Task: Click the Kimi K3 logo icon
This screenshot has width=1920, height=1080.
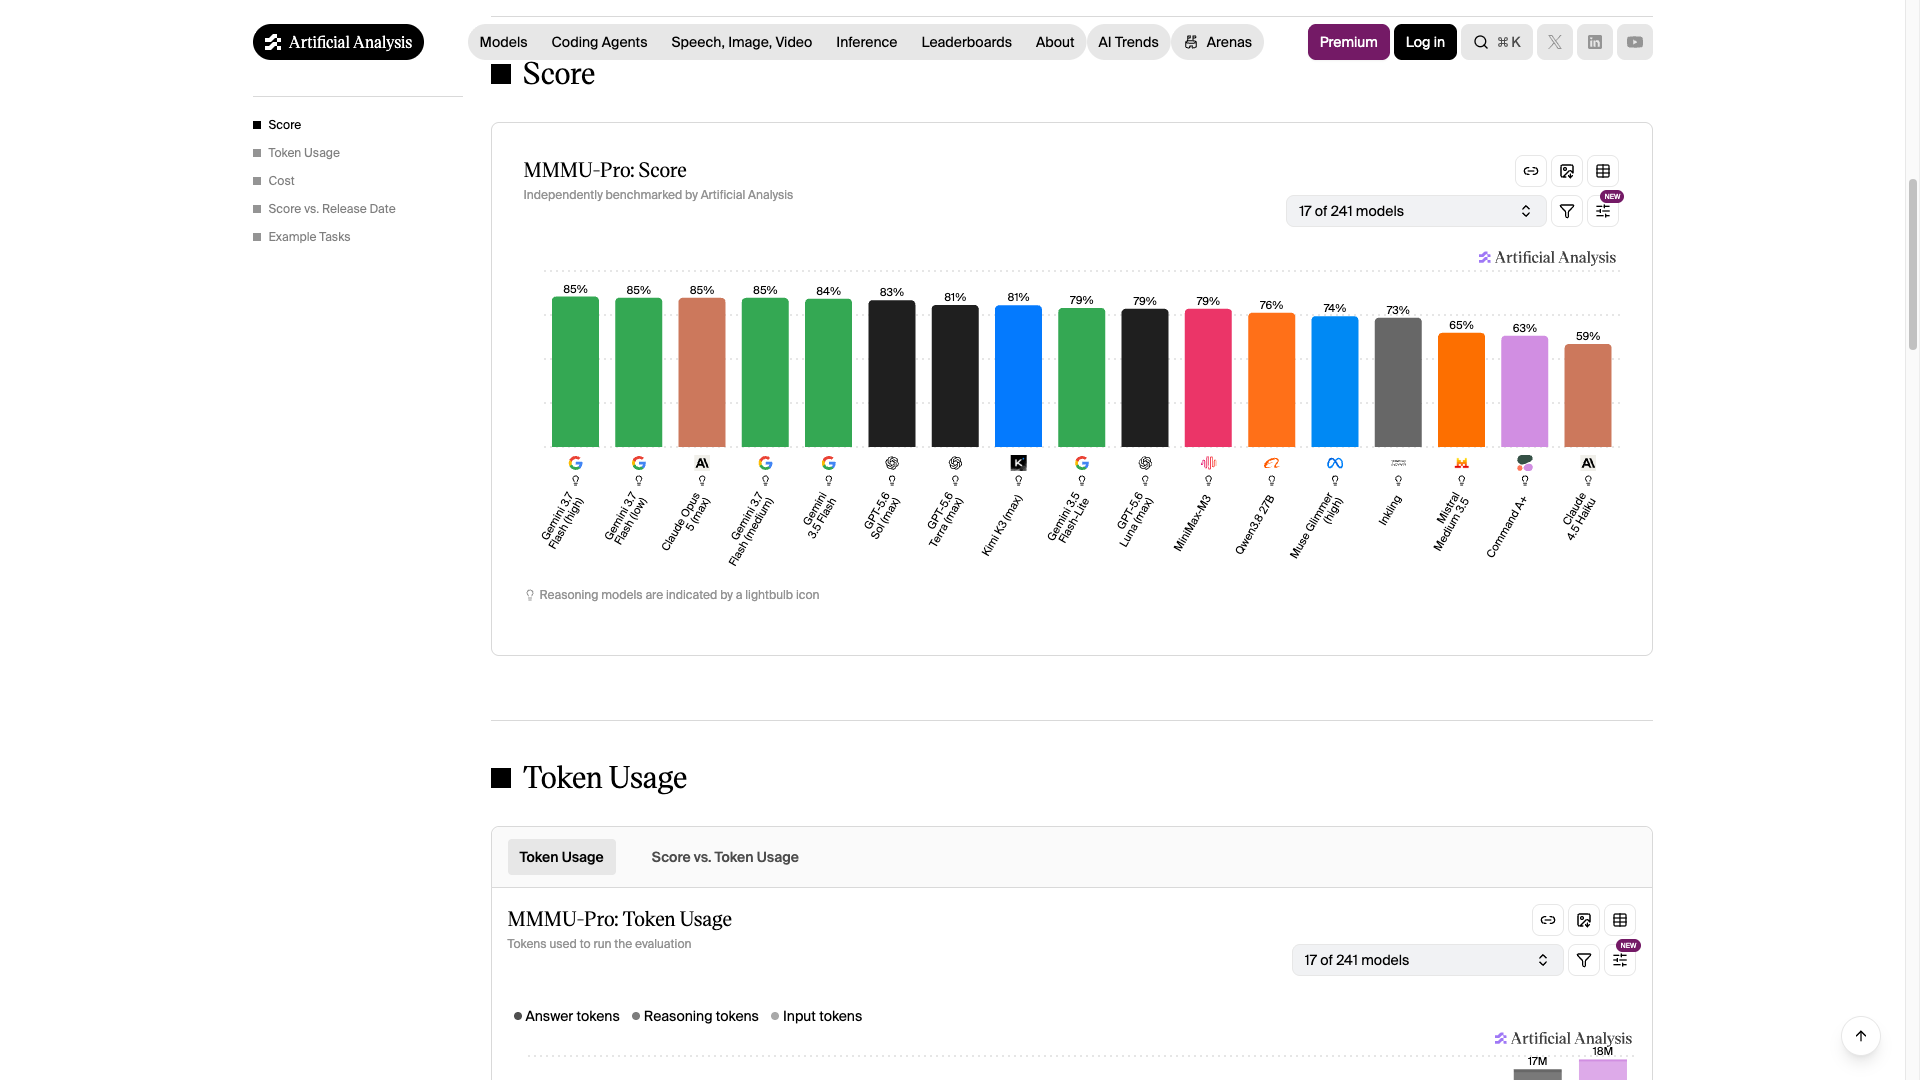Action: pos(1018,463)
